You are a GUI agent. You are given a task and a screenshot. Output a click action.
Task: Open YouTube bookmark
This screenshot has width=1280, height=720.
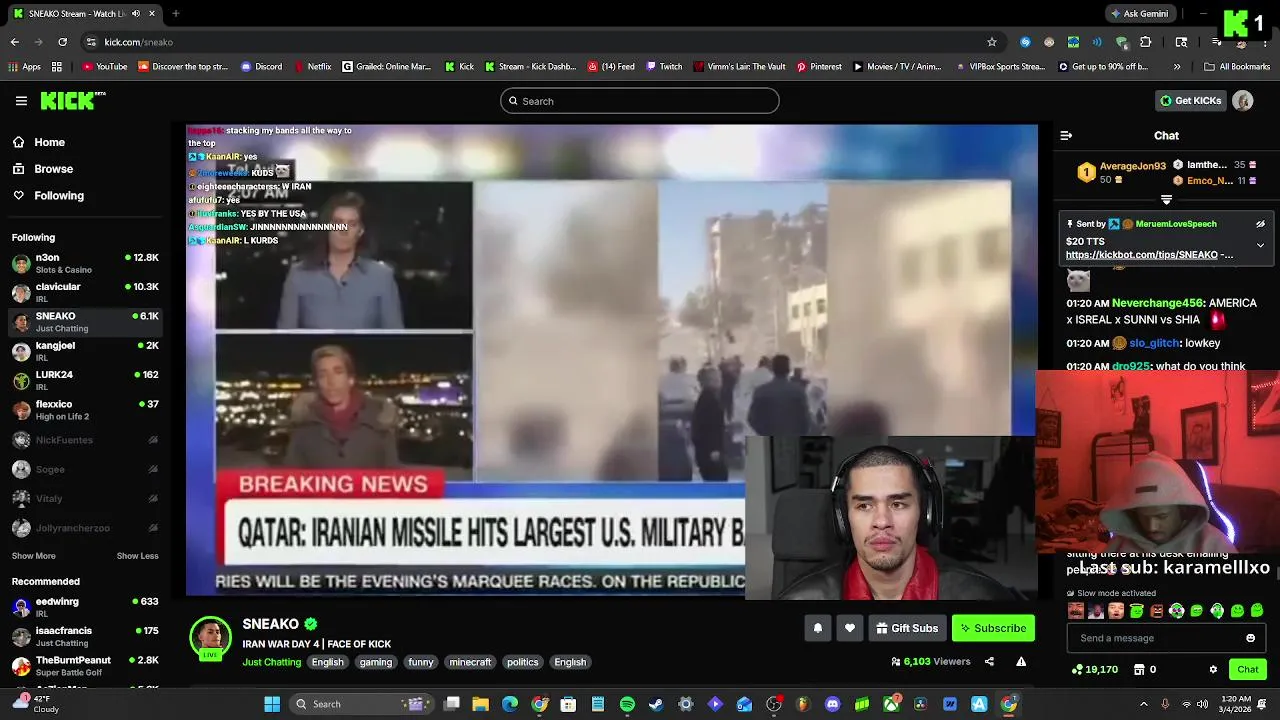(x=104, y=67)
